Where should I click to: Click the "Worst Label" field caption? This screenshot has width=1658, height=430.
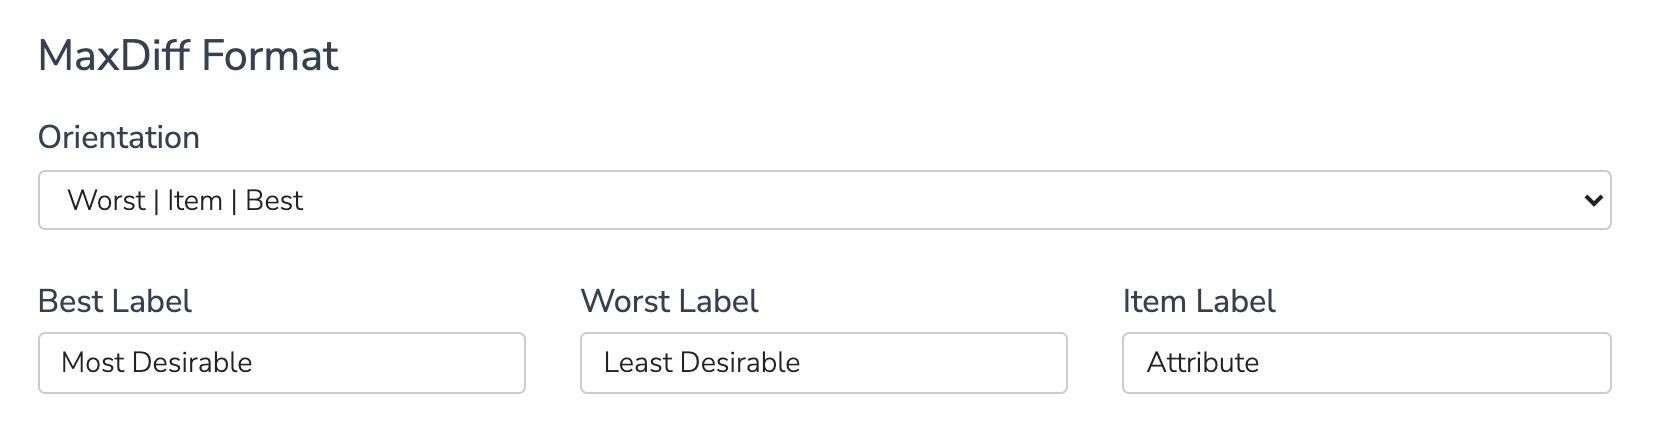pyautogui.click(x=669, y=302)
